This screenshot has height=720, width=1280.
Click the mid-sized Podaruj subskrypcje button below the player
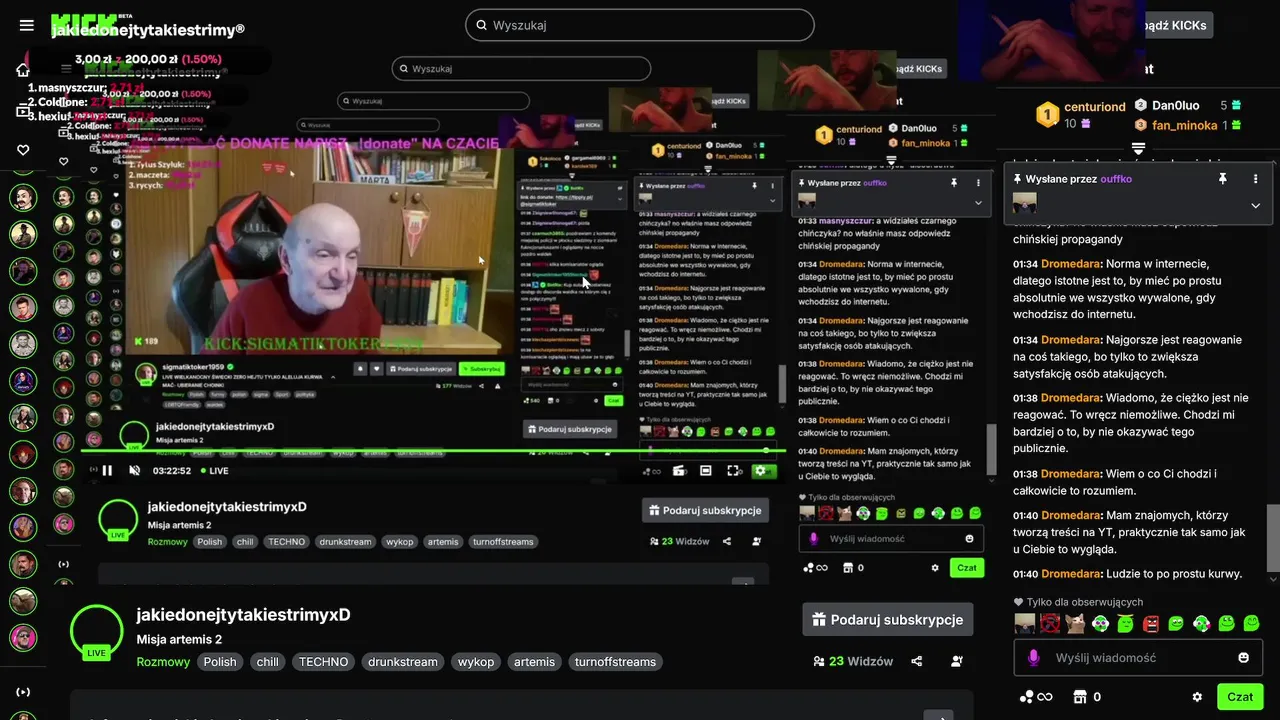705,510
